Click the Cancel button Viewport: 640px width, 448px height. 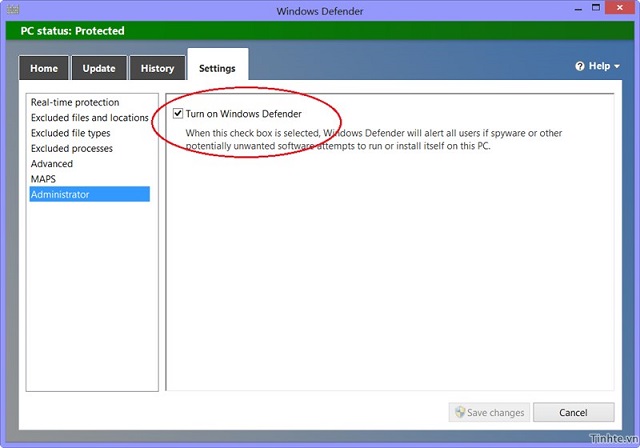click(x=573, y=413)
